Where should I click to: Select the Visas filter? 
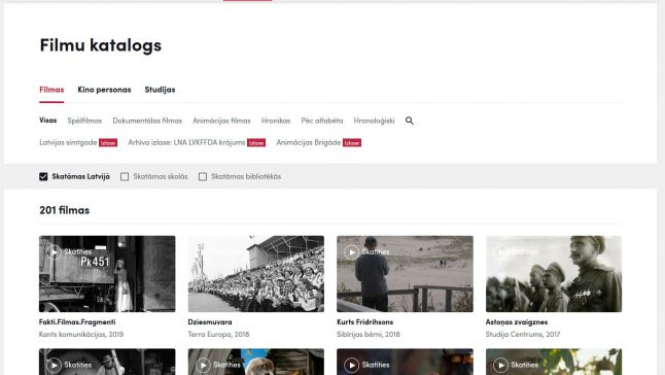coord(48,120)
